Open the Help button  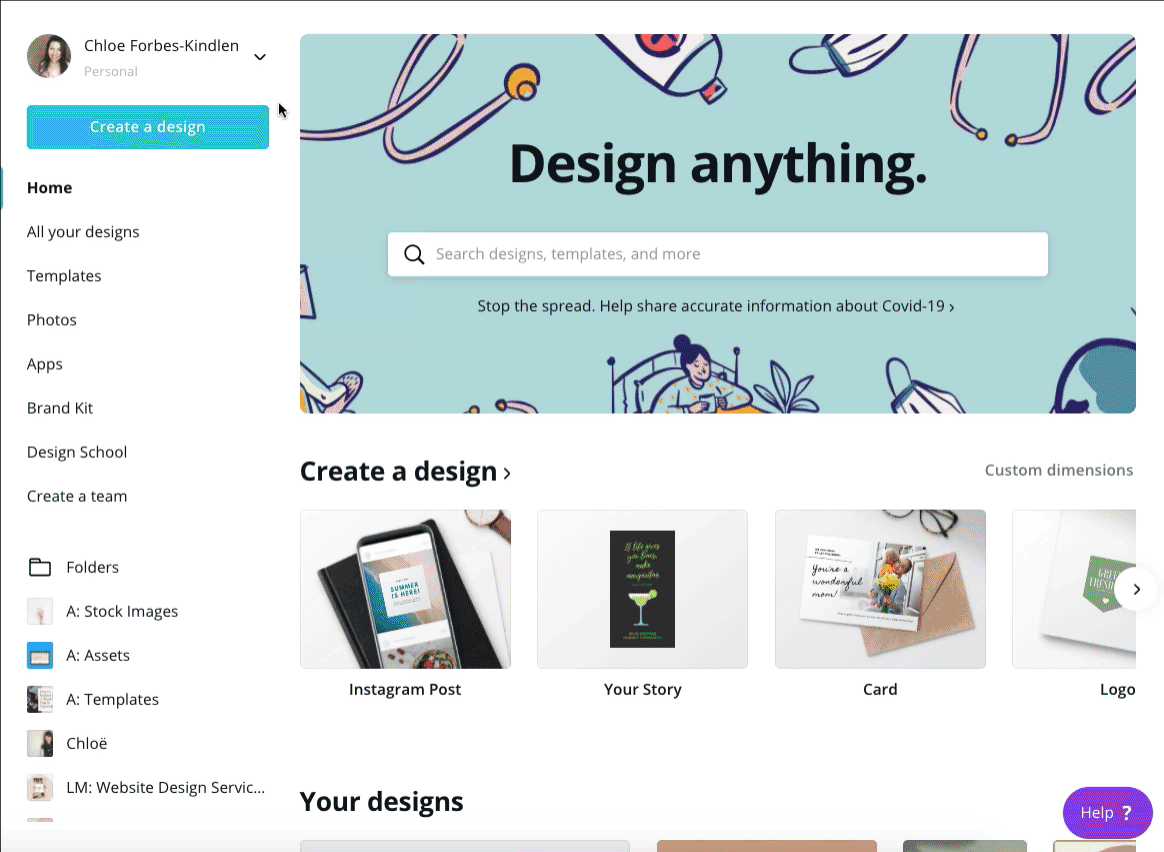(x=1108, y=813)
